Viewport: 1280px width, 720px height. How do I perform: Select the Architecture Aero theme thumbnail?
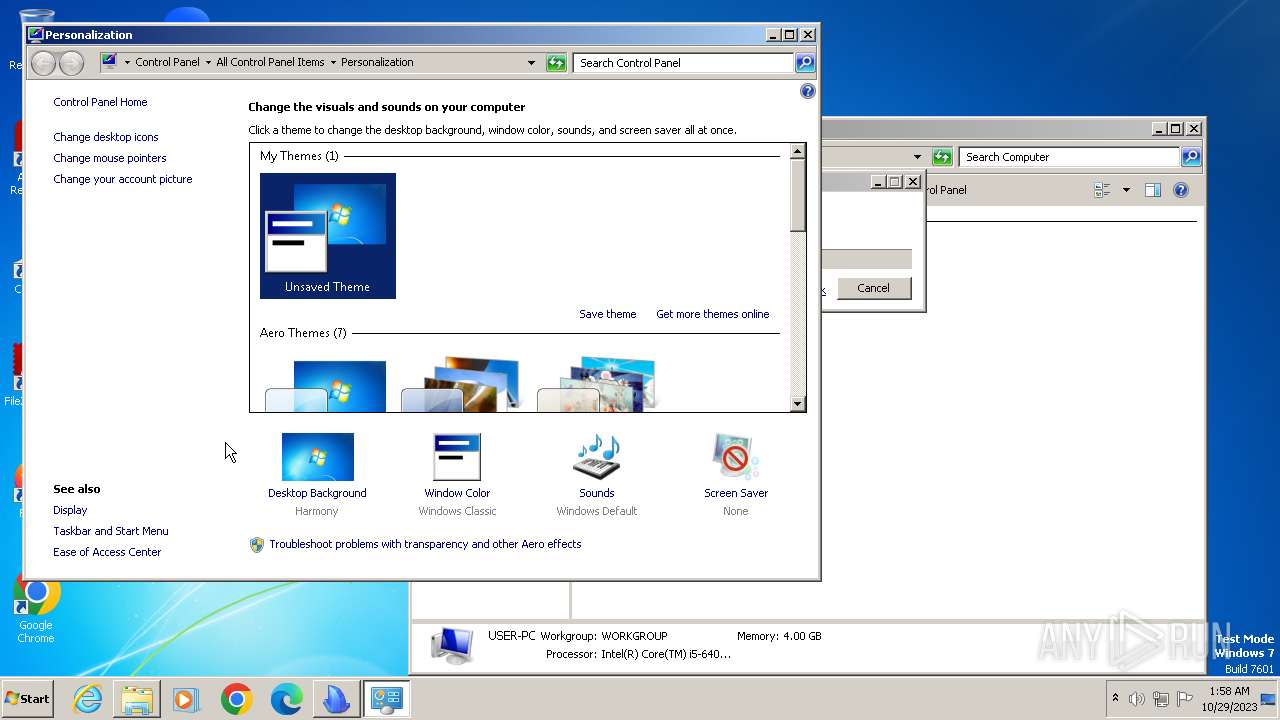coord(461,386)
